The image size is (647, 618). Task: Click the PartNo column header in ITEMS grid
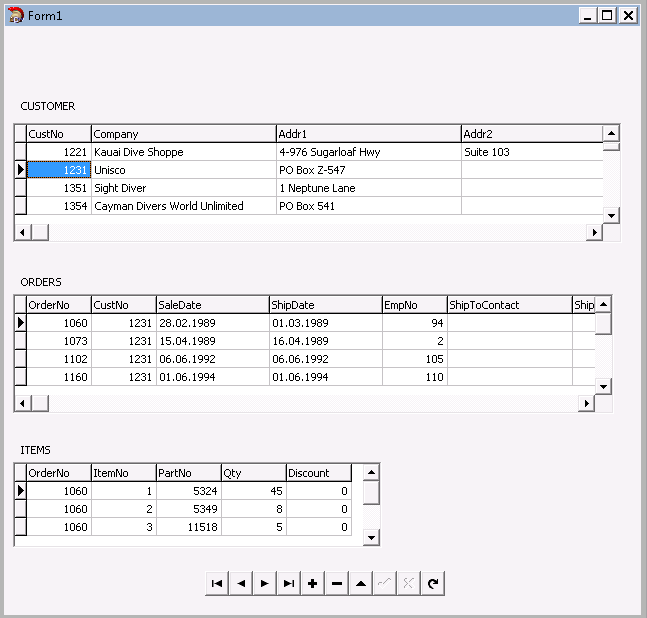[x=189, y=473]
